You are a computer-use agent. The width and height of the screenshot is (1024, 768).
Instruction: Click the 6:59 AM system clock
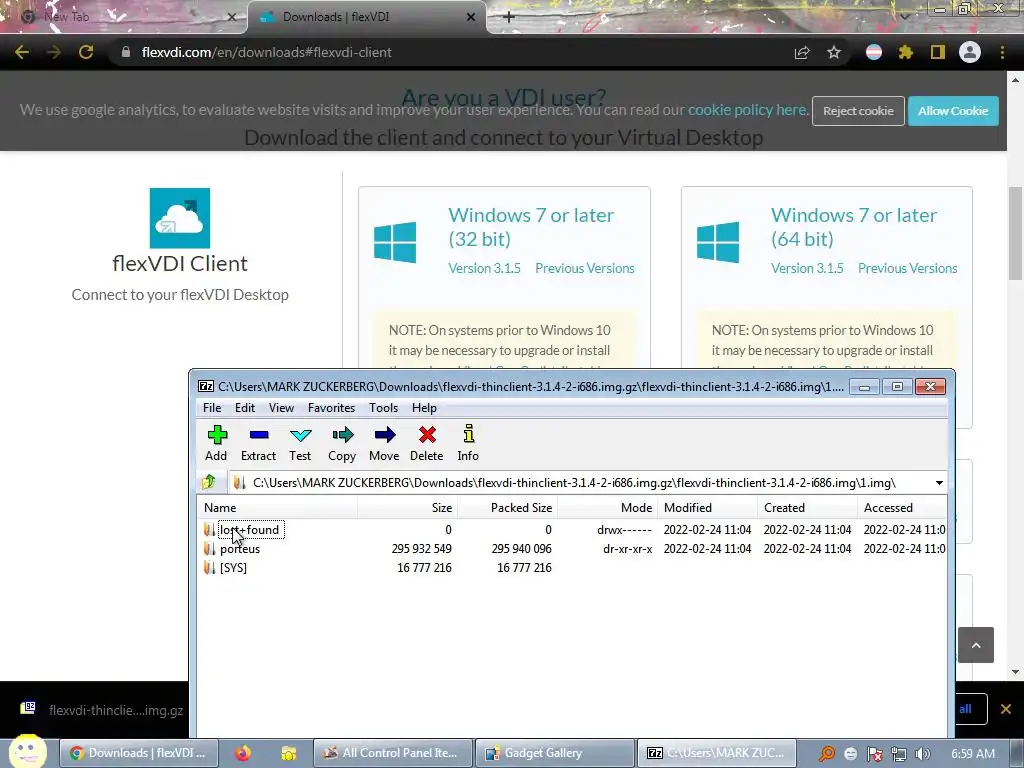[x=972, y=754]
